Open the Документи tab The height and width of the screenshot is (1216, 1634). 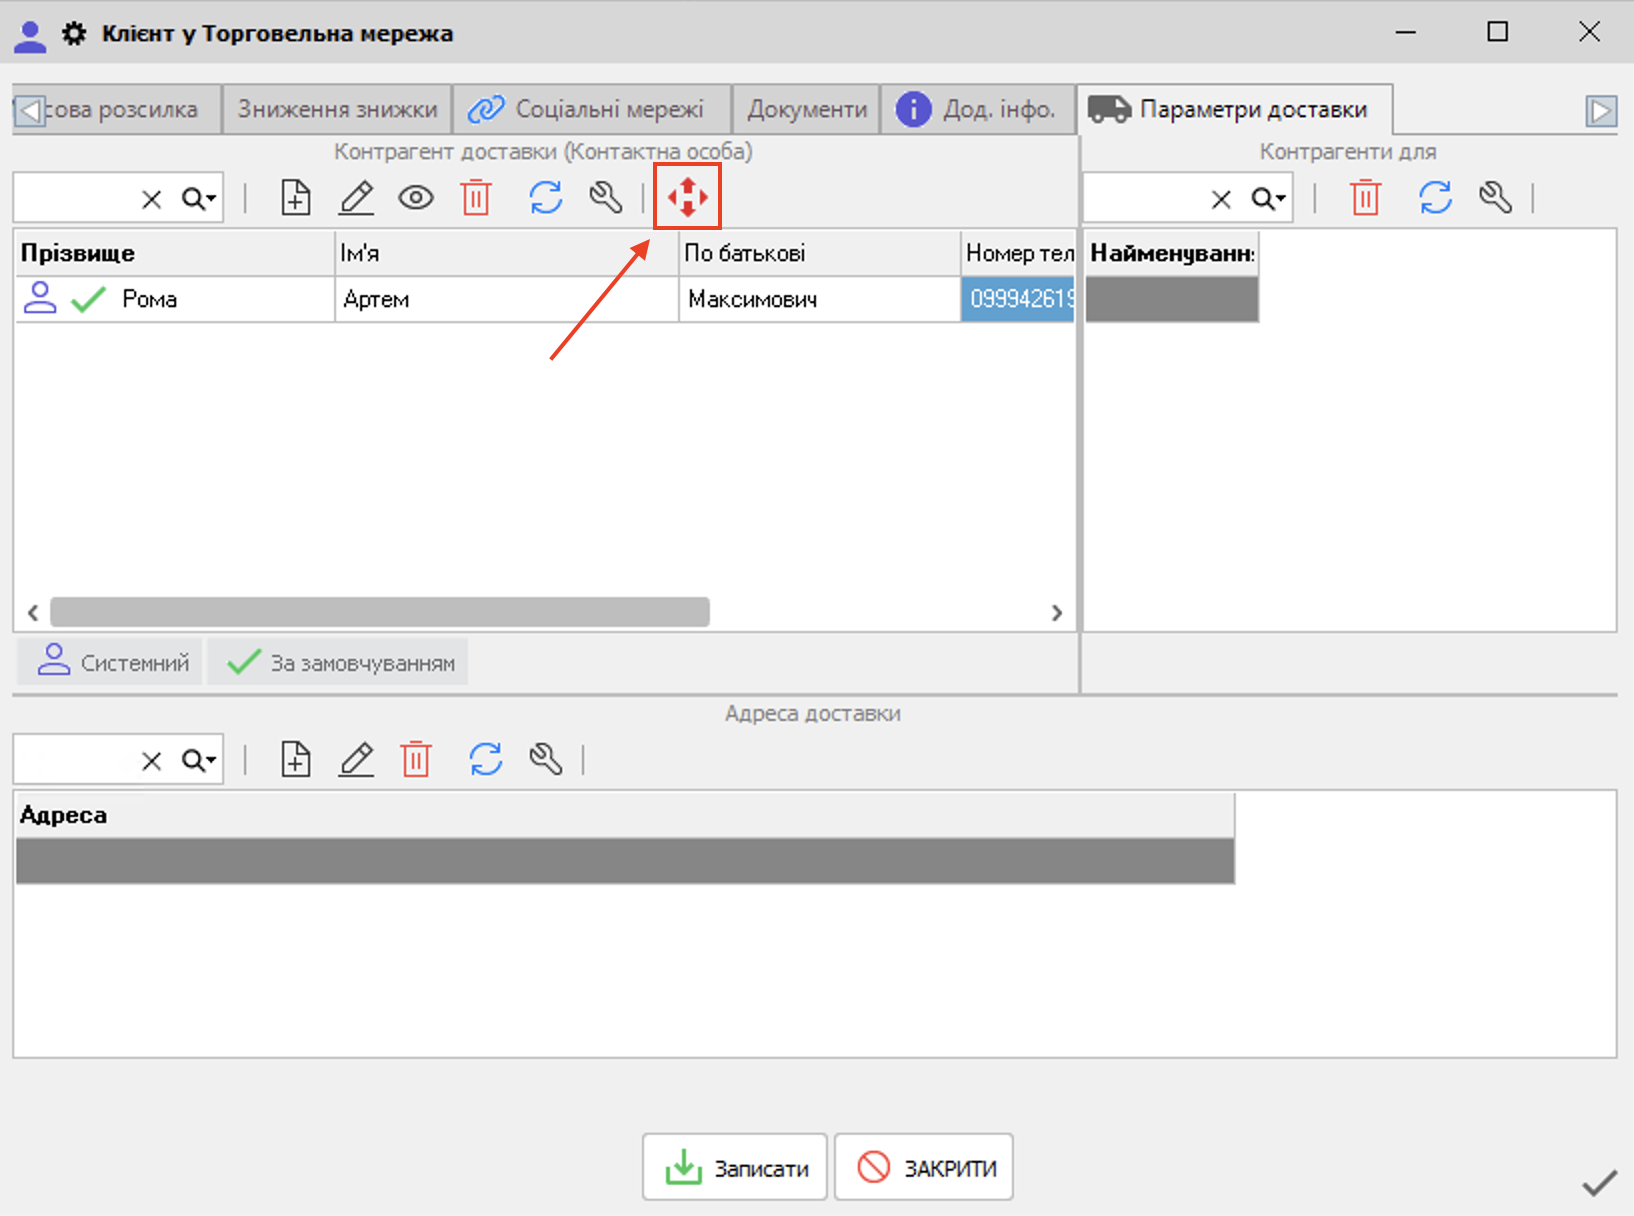point(806,109)
